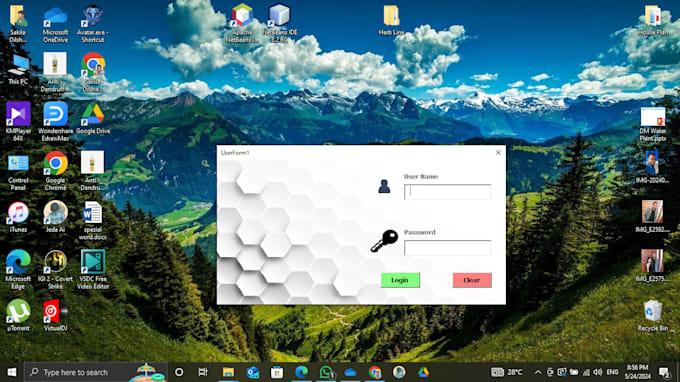Select the Avatar.exe Shortcut desktop icon

pyautogui.click(x=93, y=24)
